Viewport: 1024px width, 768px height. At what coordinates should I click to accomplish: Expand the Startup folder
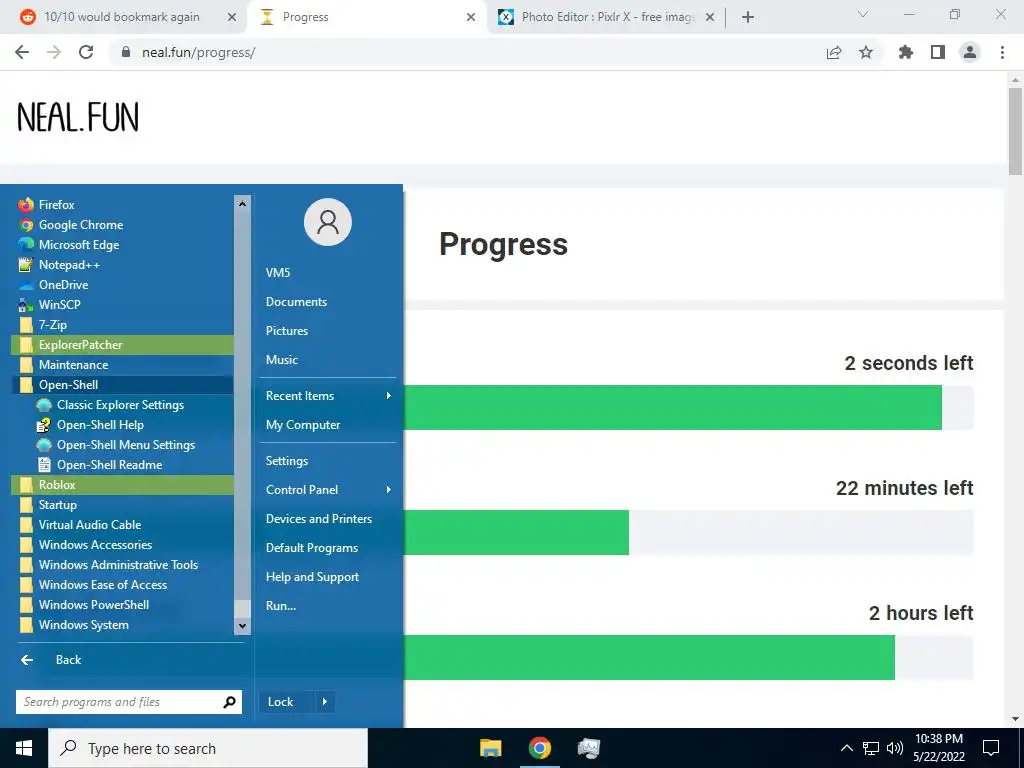(x=122, y=505)
